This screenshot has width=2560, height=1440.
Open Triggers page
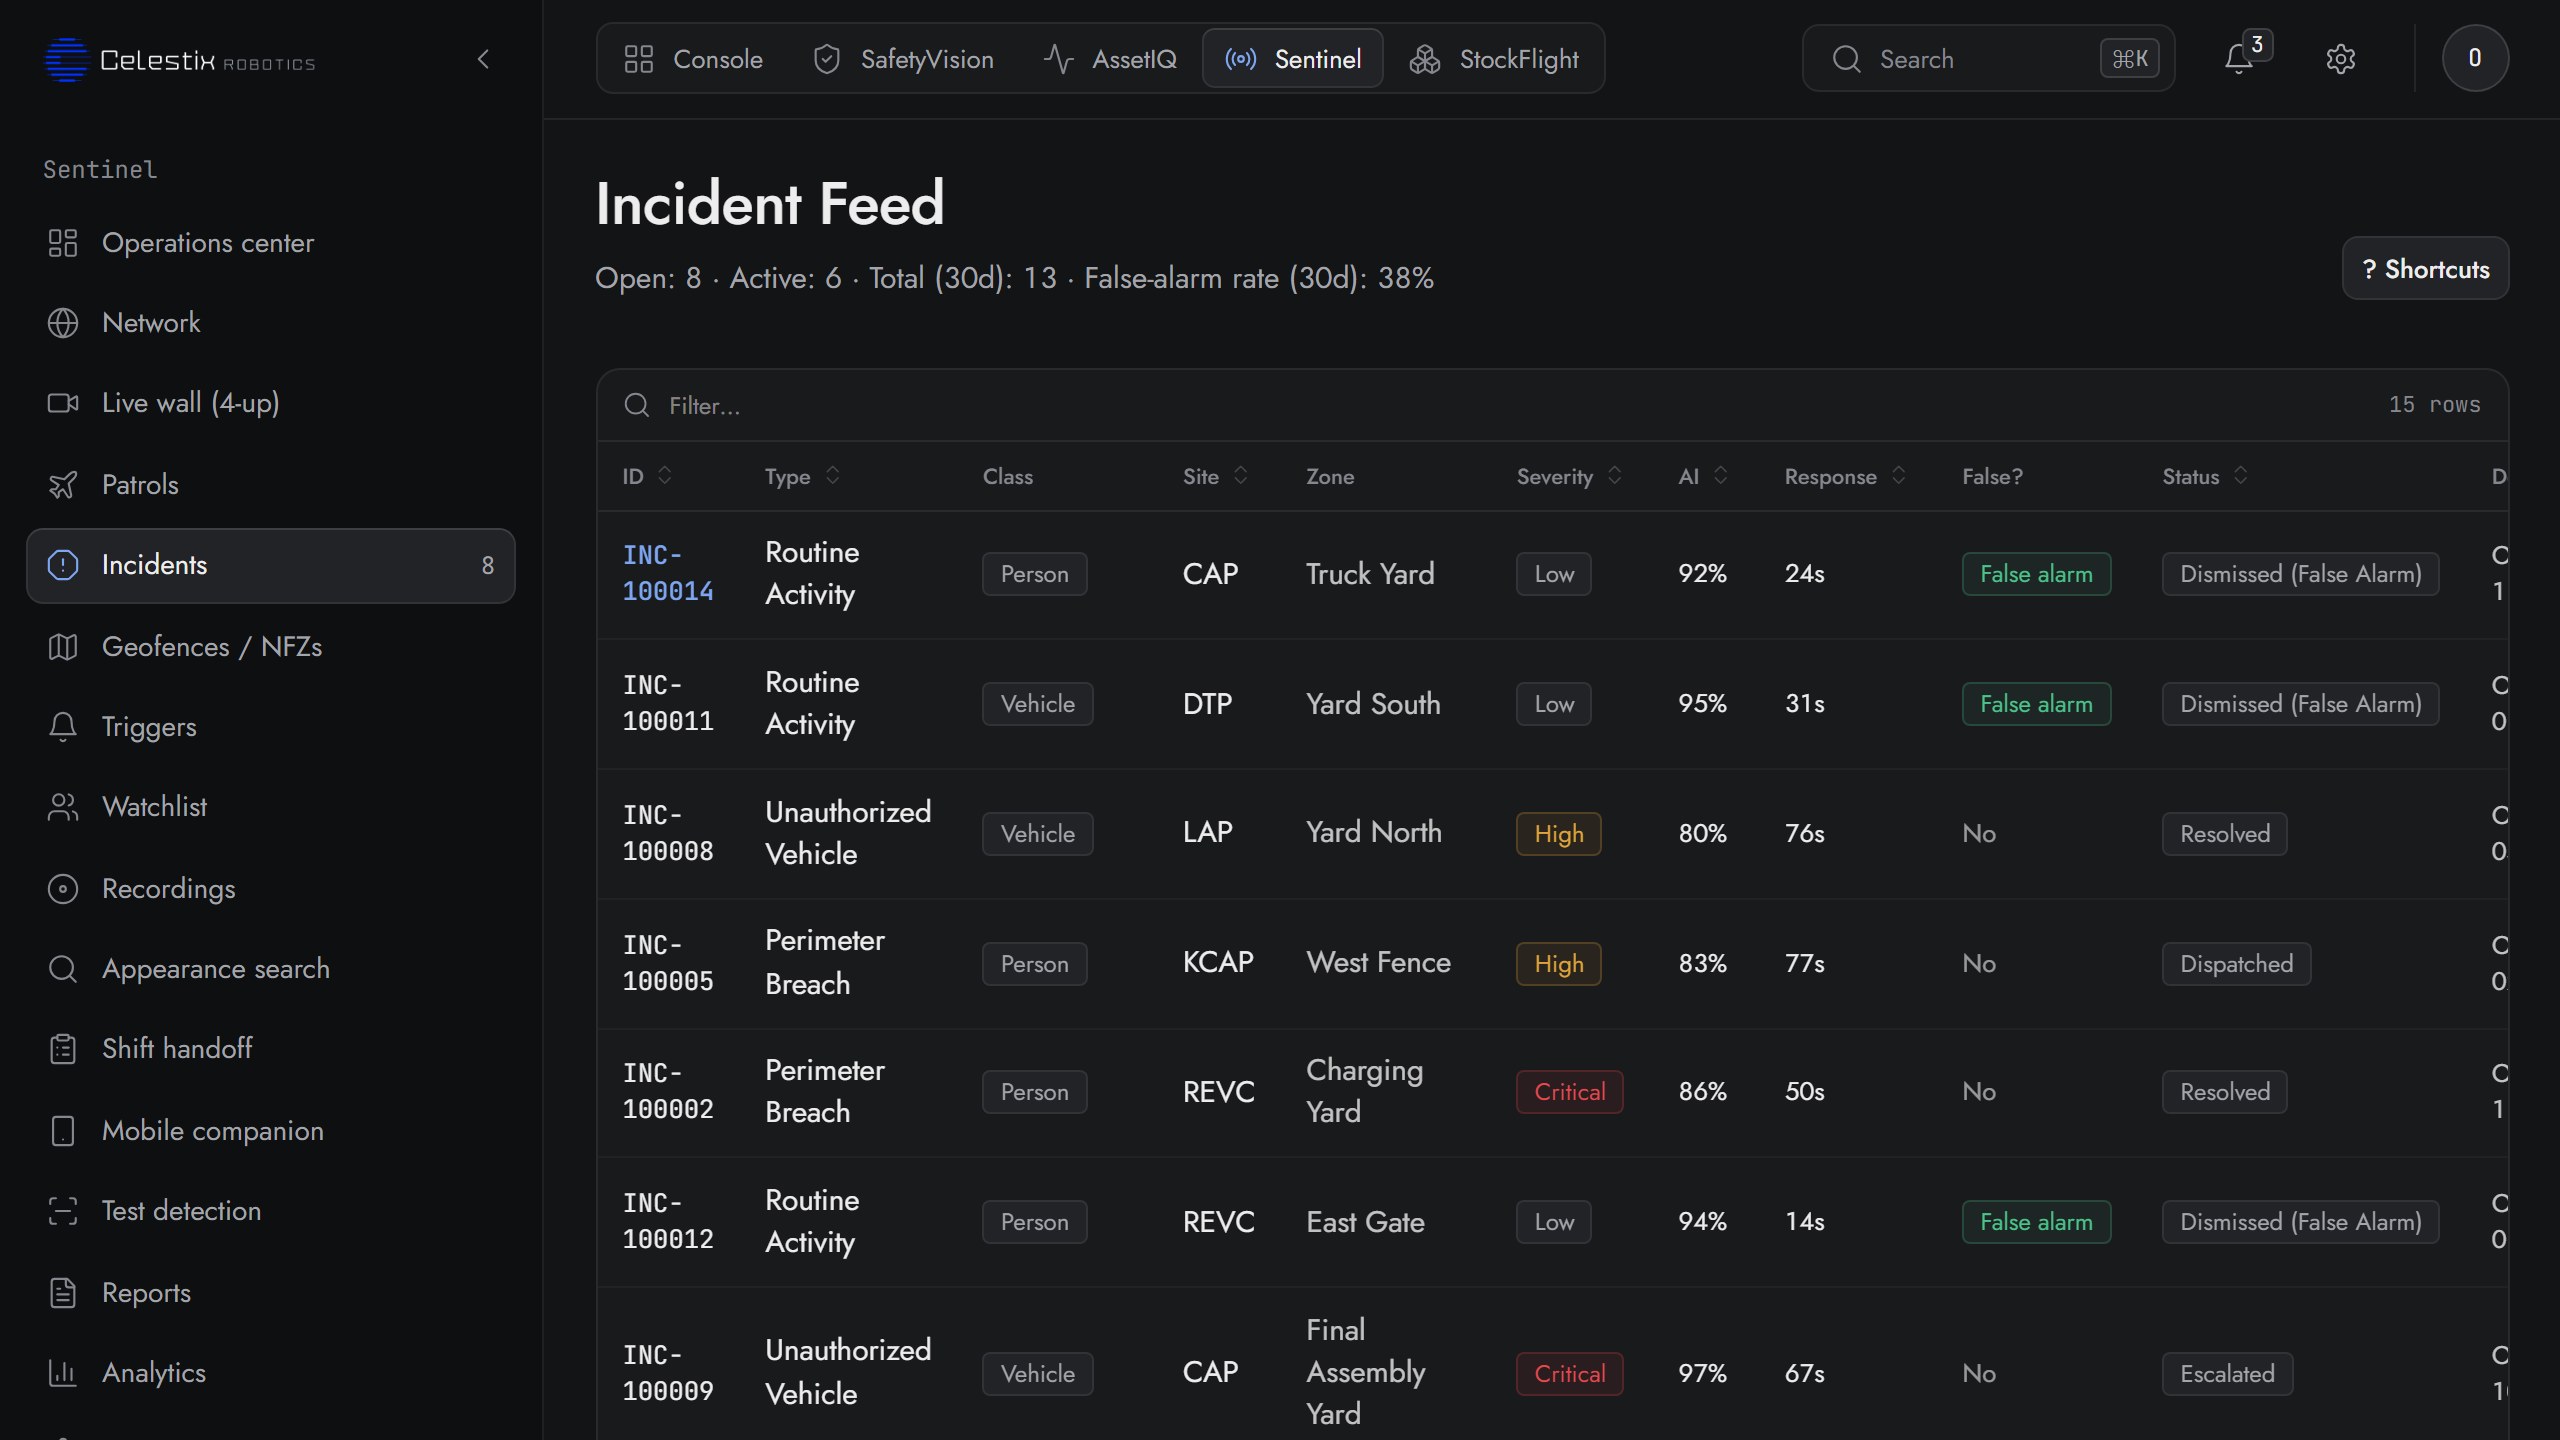pyautogui.click(x=271, y=727)
